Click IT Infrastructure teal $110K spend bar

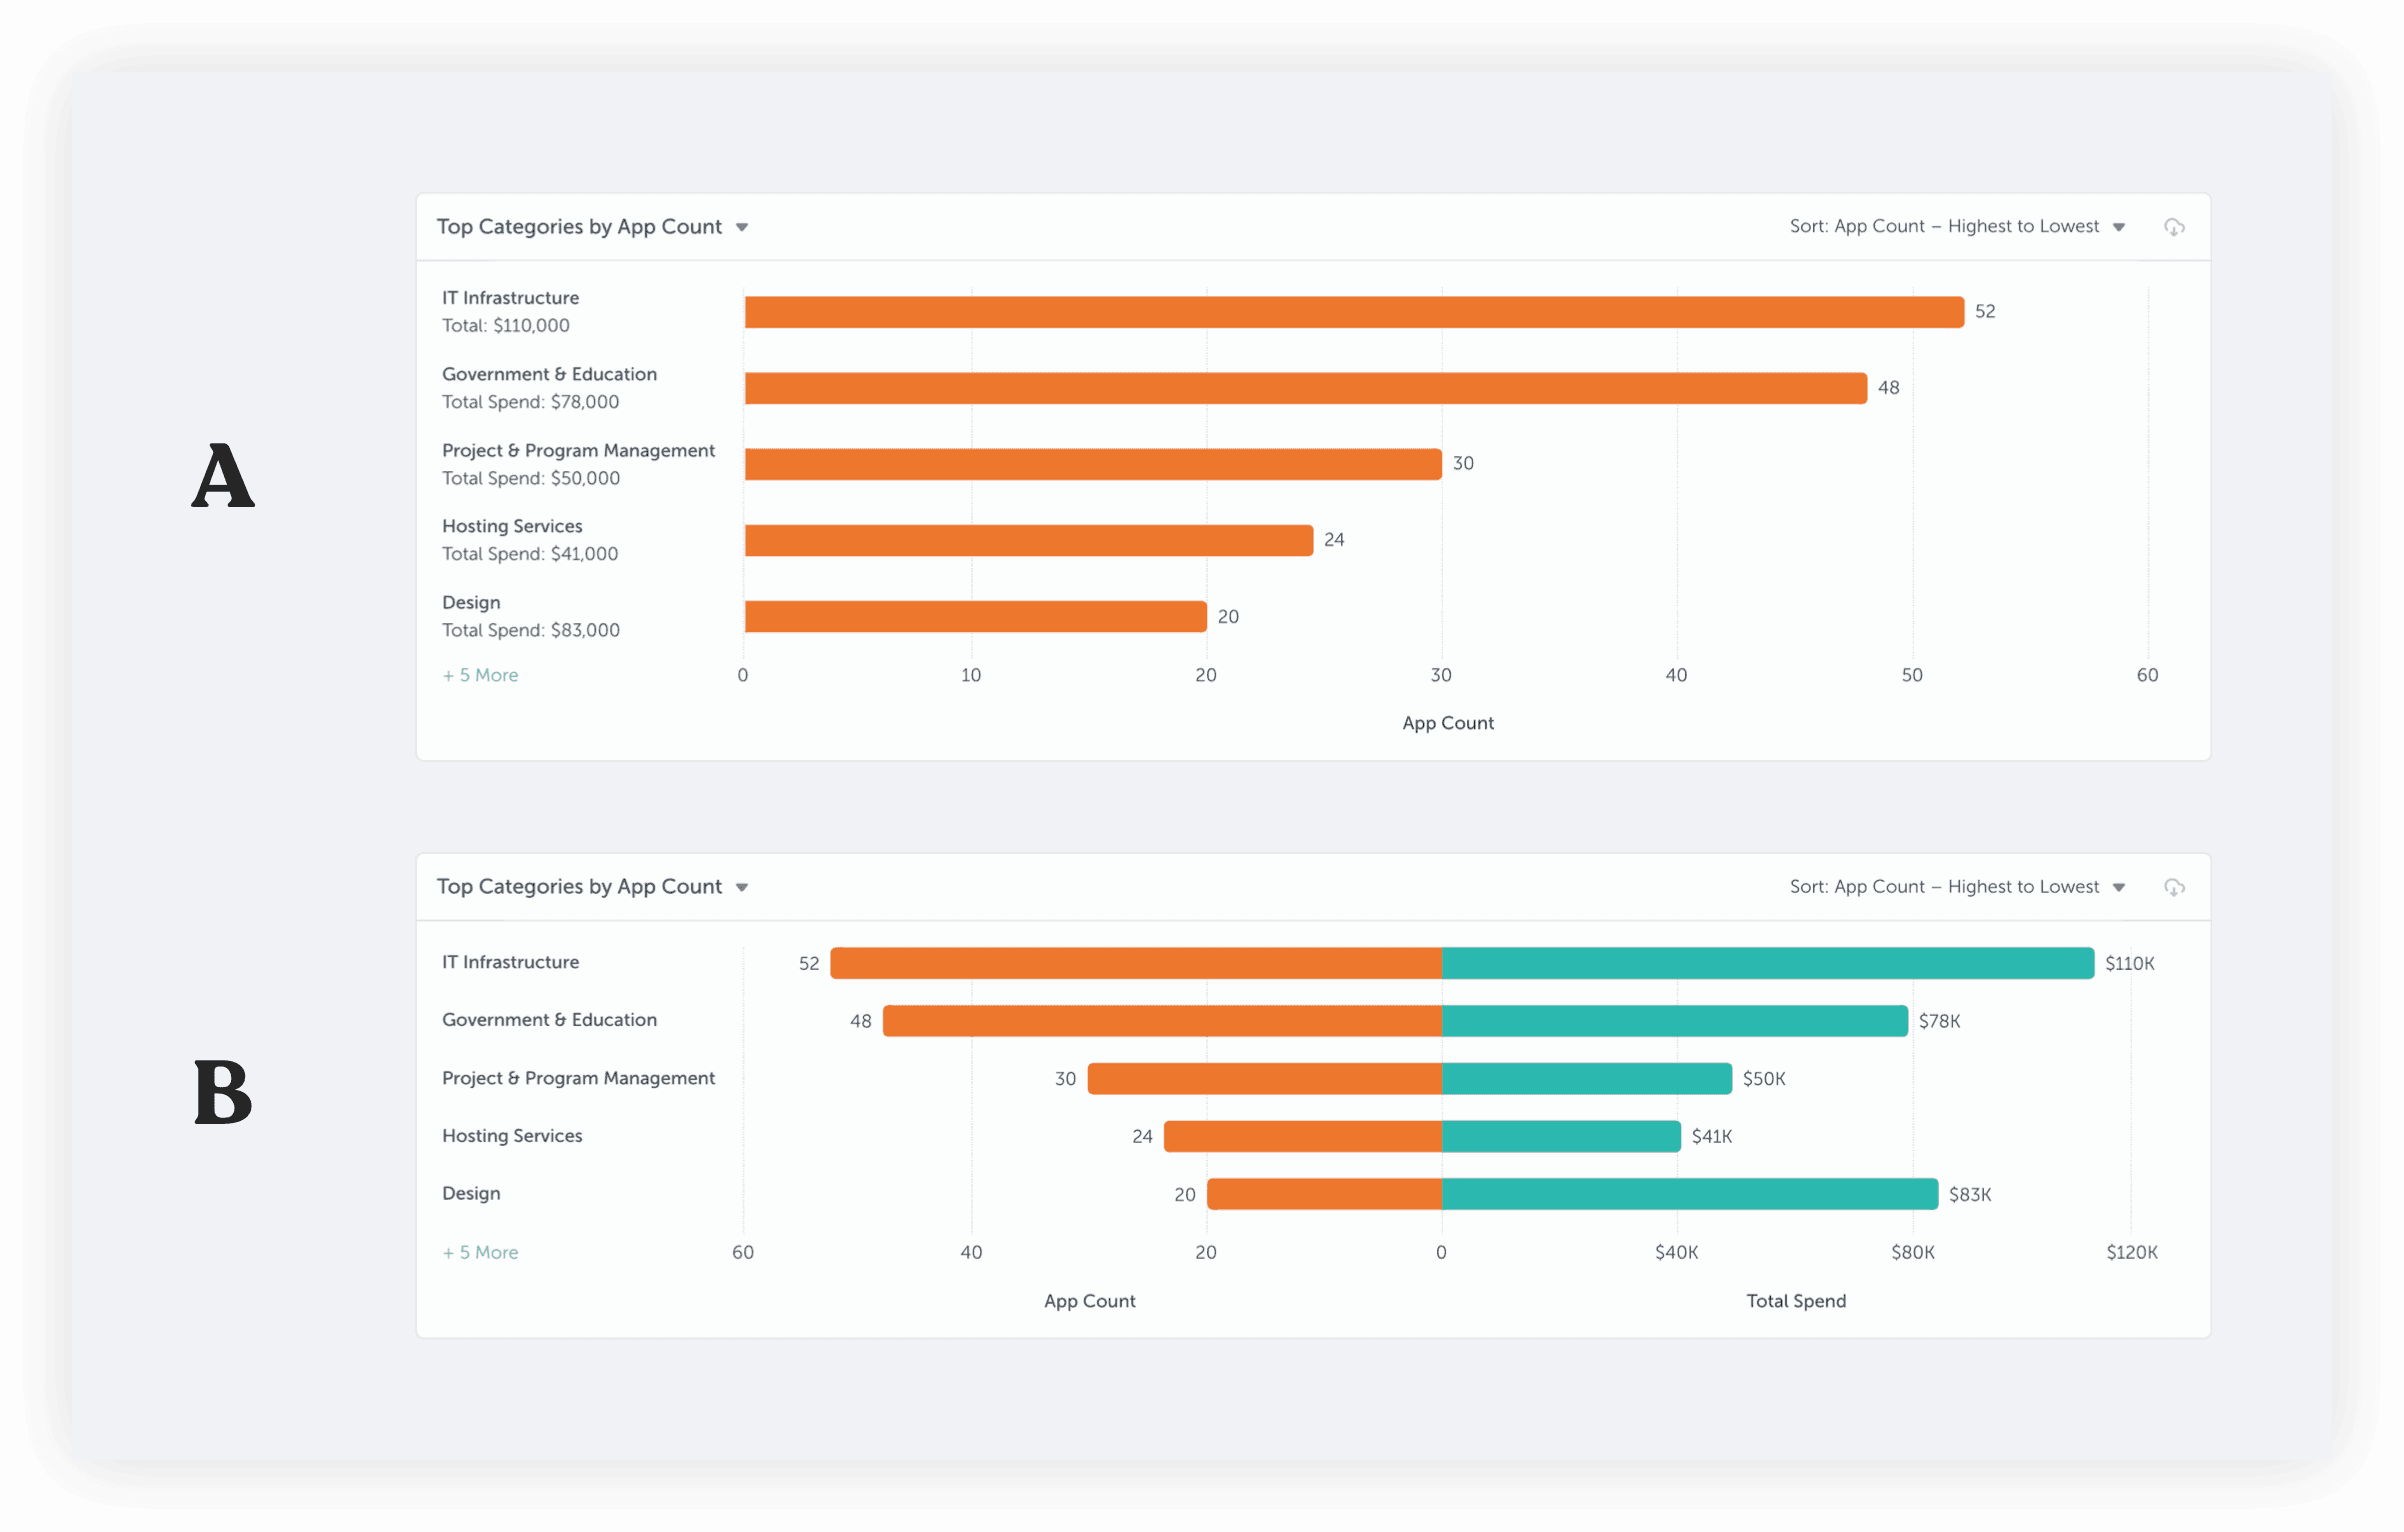point(1767,963)
